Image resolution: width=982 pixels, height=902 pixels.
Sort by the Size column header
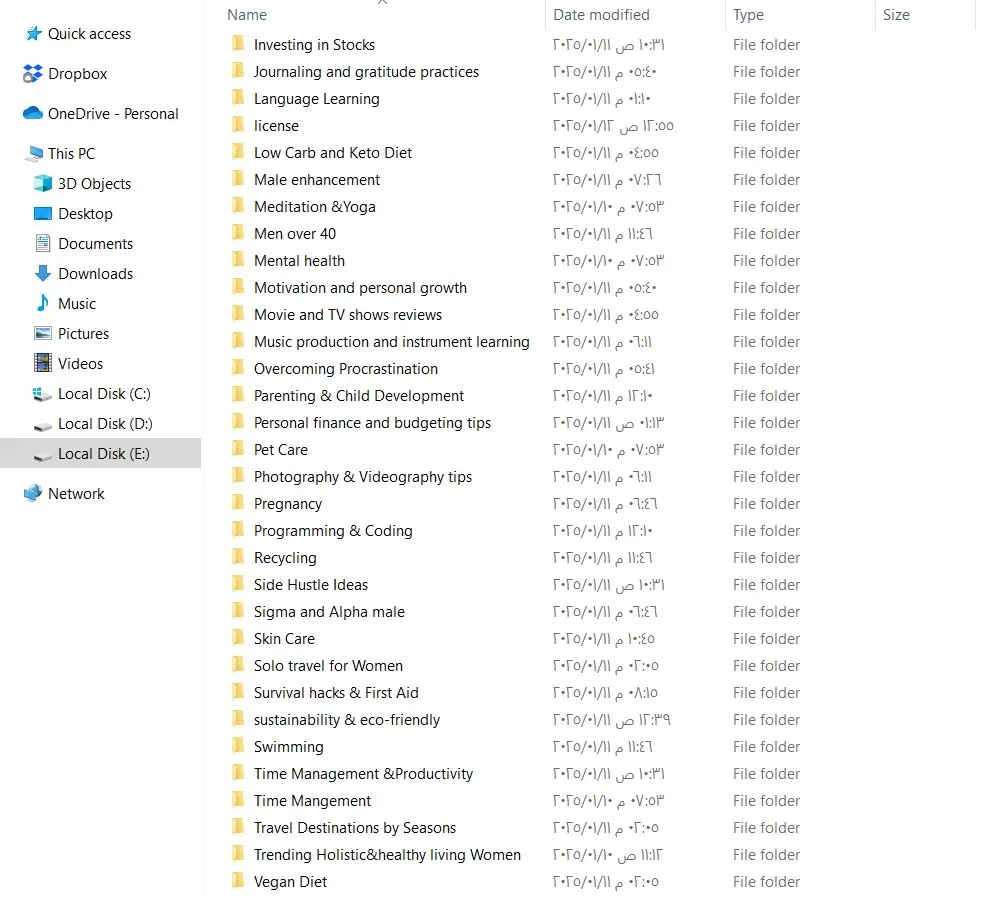(x=896, y=14)
